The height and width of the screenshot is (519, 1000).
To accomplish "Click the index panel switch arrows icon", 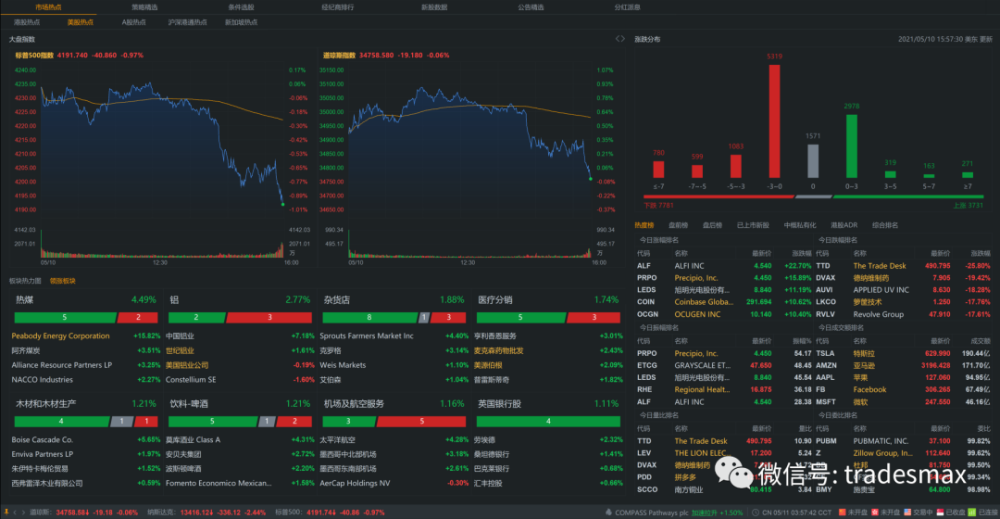I will coord(619,39).
